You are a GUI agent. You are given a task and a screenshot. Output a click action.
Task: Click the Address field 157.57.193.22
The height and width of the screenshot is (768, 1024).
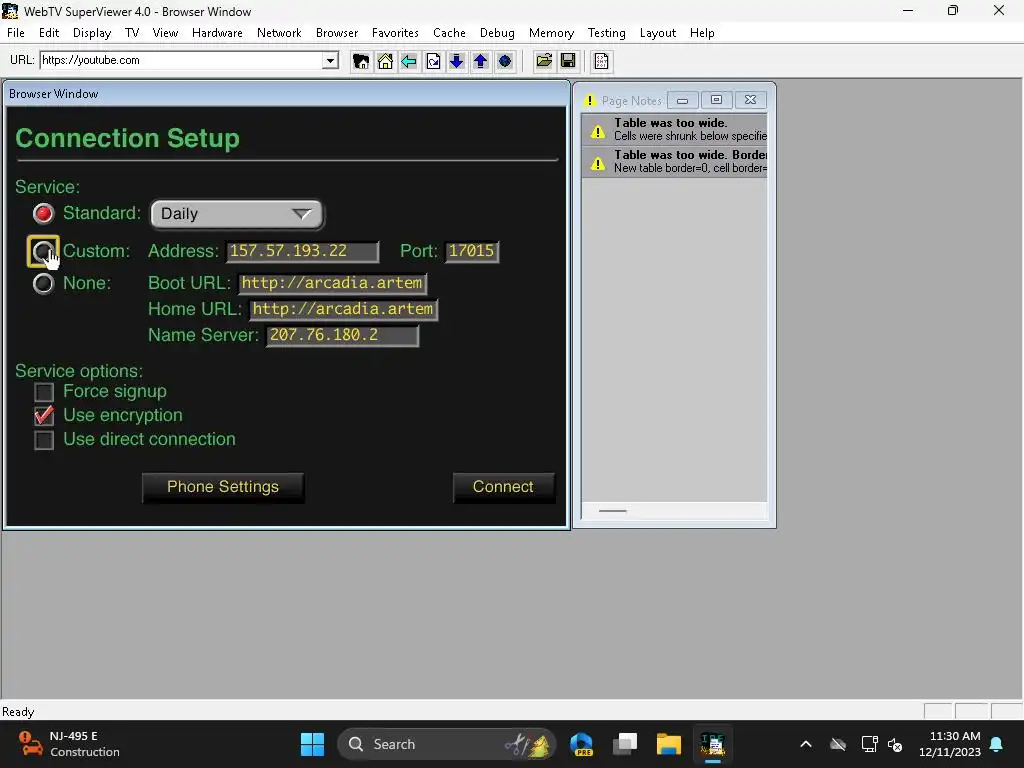click(302, 251)
